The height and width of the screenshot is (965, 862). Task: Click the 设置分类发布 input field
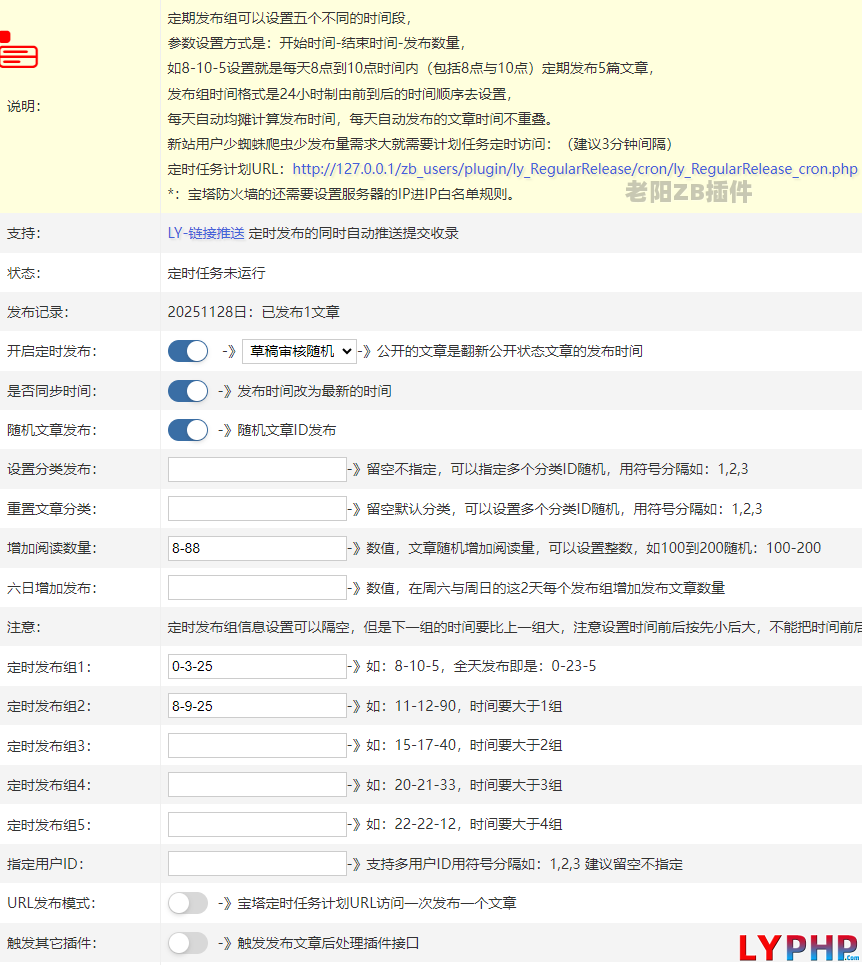pyautogui.click(x=257, y=469)
